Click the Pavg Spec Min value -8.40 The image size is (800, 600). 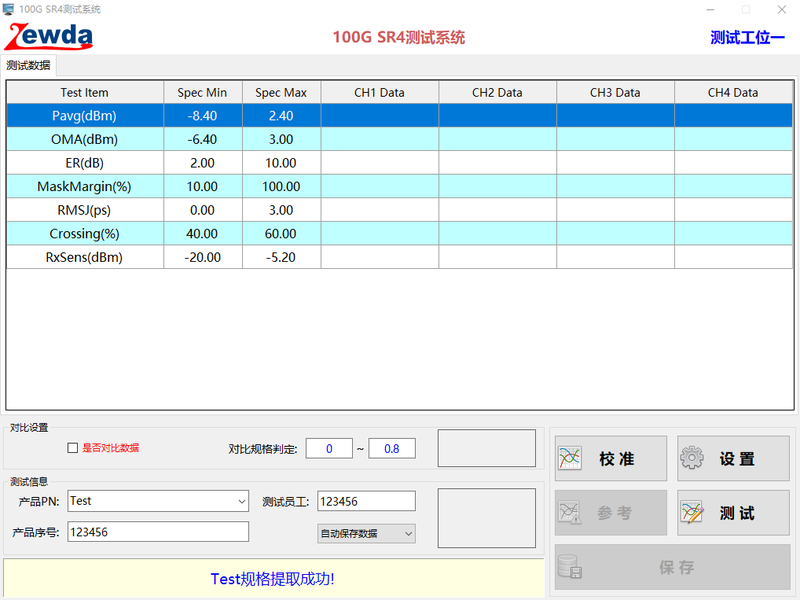click(203, 116)
